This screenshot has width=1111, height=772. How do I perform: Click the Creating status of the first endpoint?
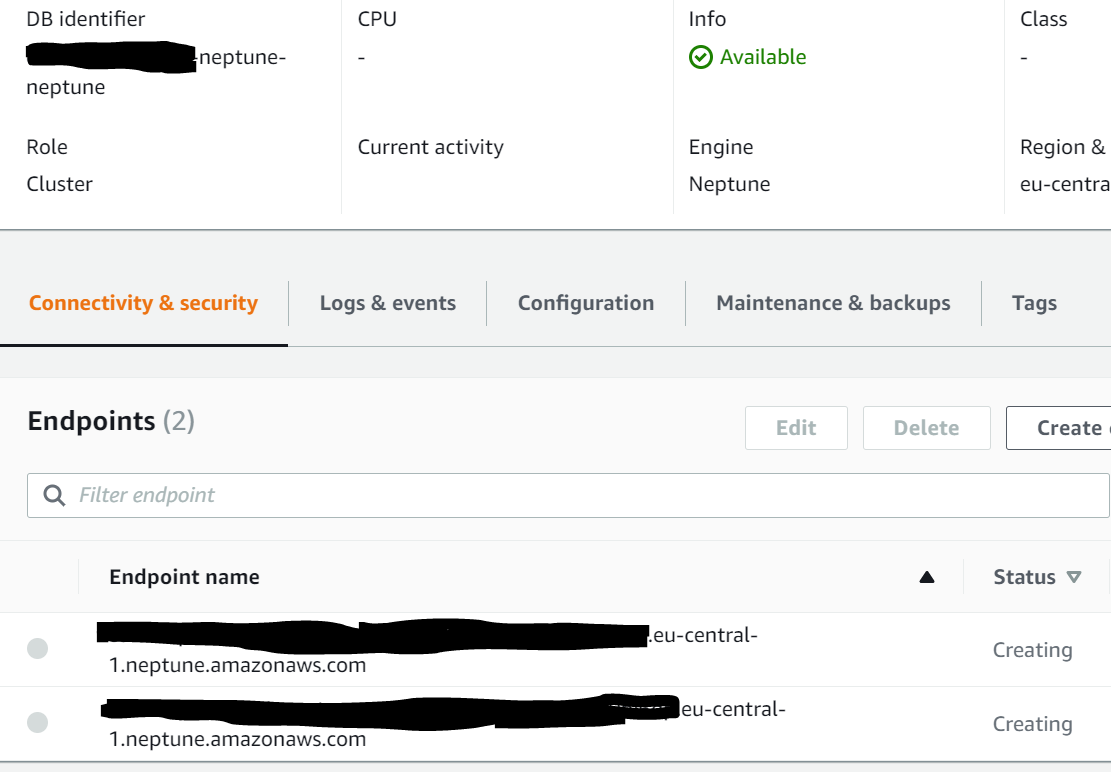[1032, 649]
